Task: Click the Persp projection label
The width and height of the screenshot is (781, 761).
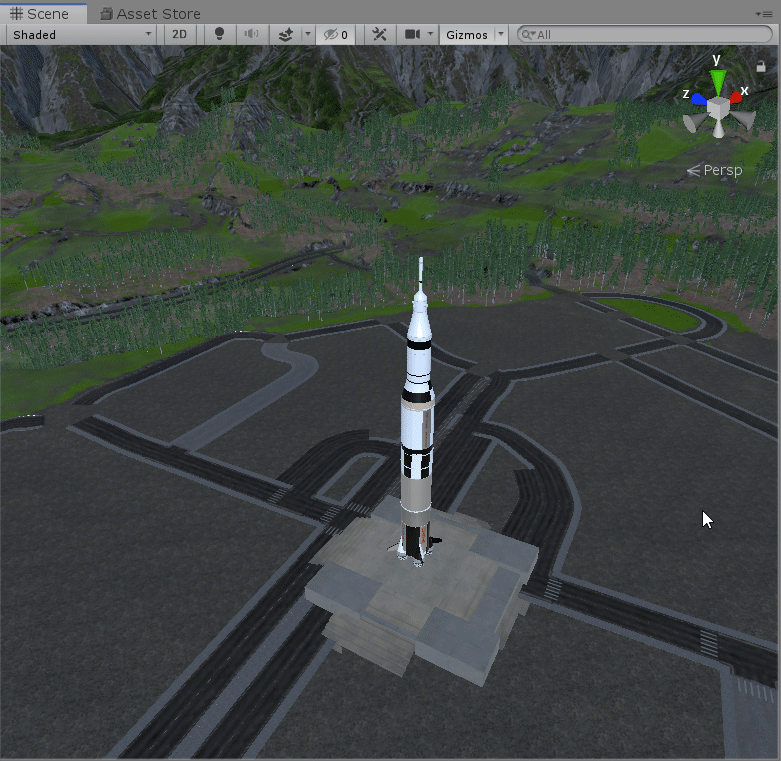Action: (722, 170)
